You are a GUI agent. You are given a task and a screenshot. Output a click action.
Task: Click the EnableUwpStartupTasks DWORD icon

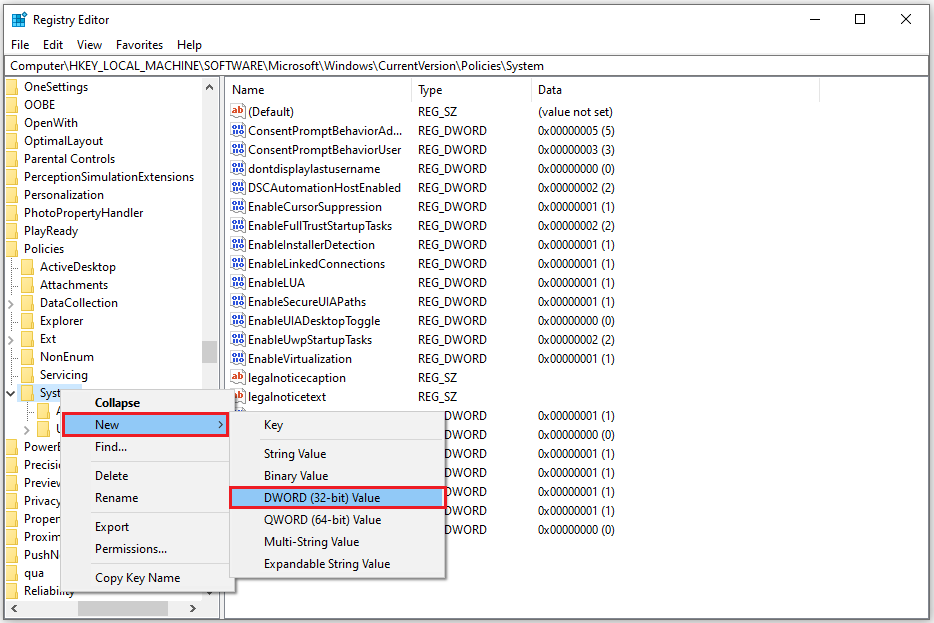238,340
